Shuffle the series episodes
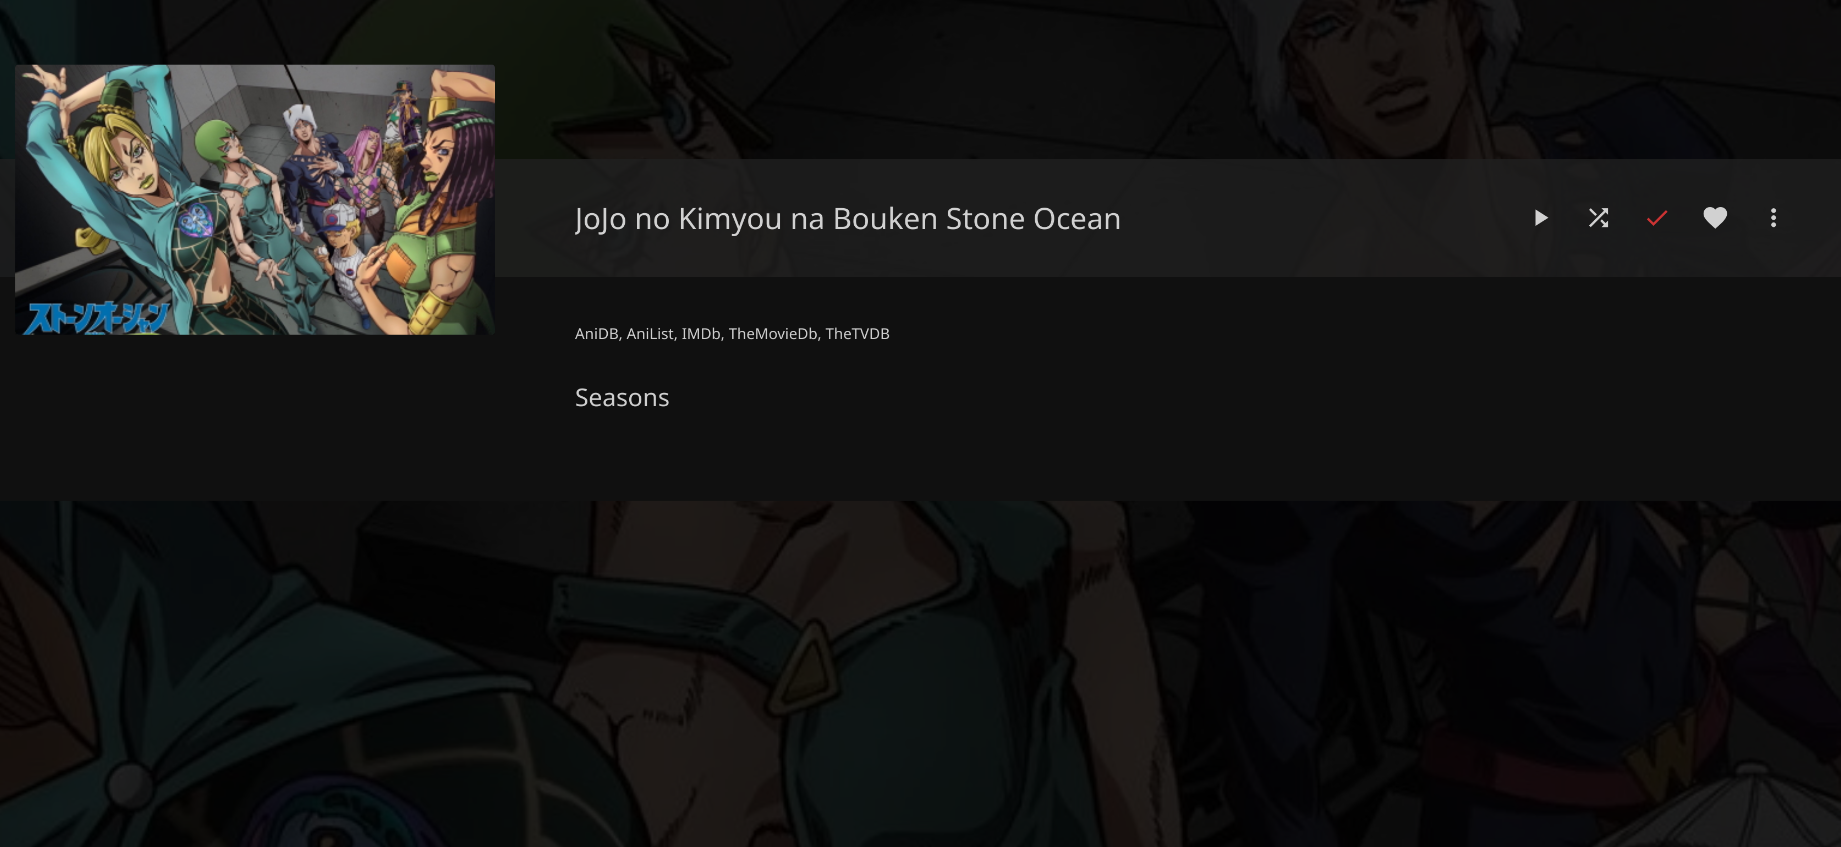Screen dimensions: 1841x847 point(1598,218)
